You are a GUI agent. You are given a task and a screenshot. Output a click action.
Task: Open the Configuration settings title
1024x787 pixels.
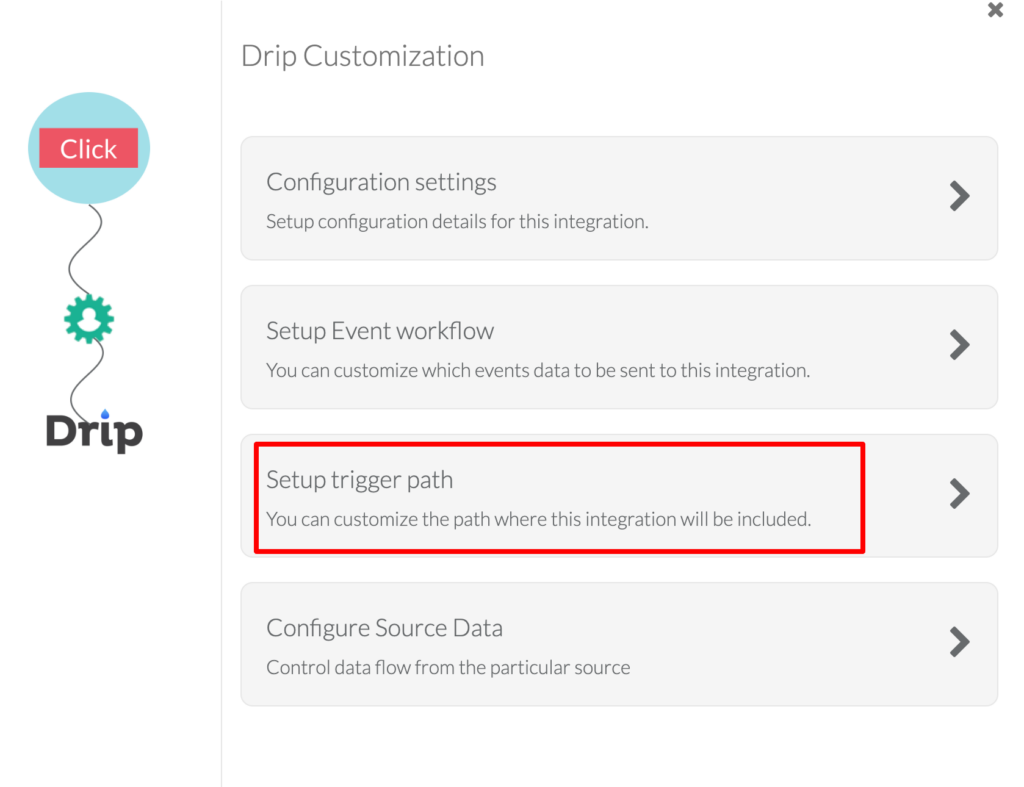click(x=381, y=182)
